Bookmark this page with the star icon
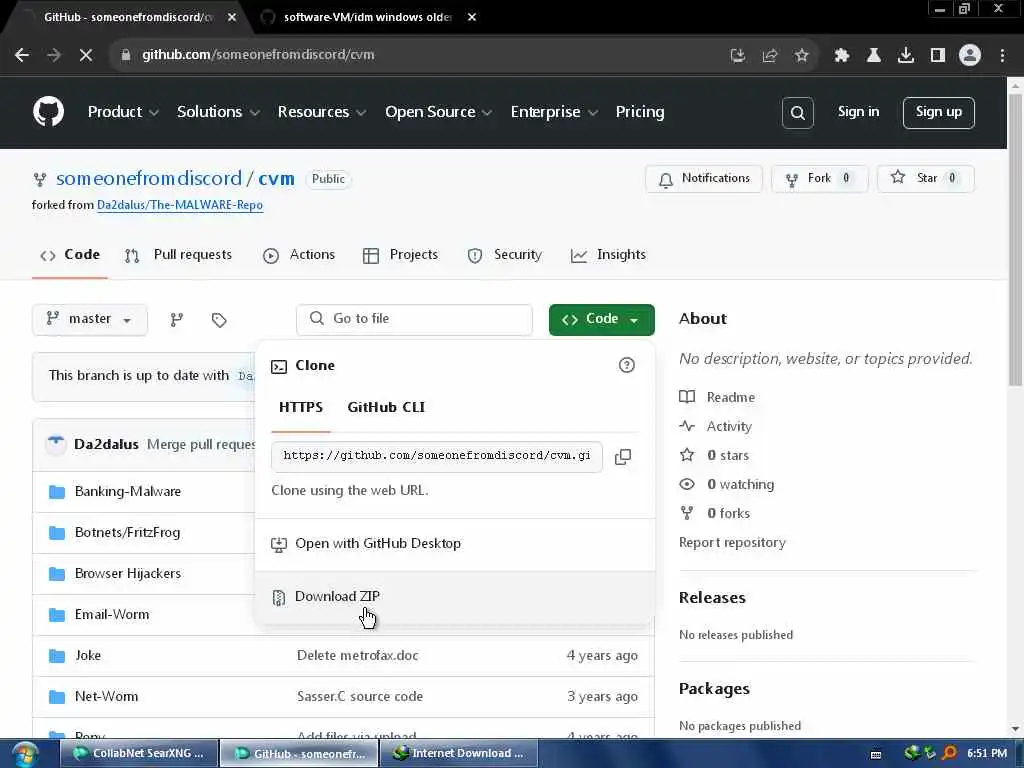 coord(802,56)
